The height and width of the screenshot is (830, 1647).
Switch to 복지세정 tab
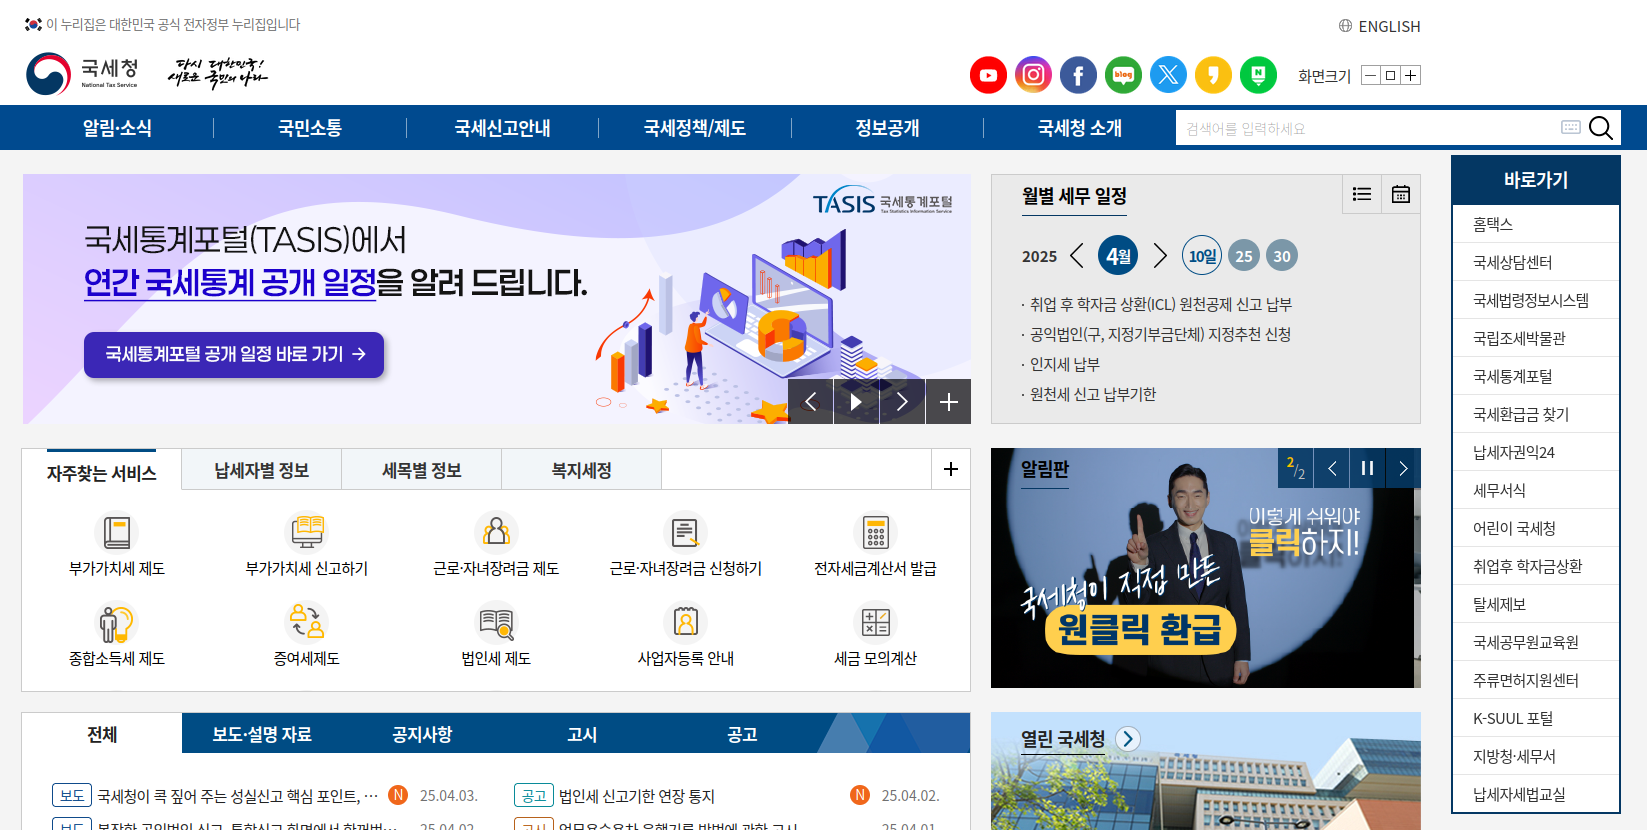pos(582,470)
